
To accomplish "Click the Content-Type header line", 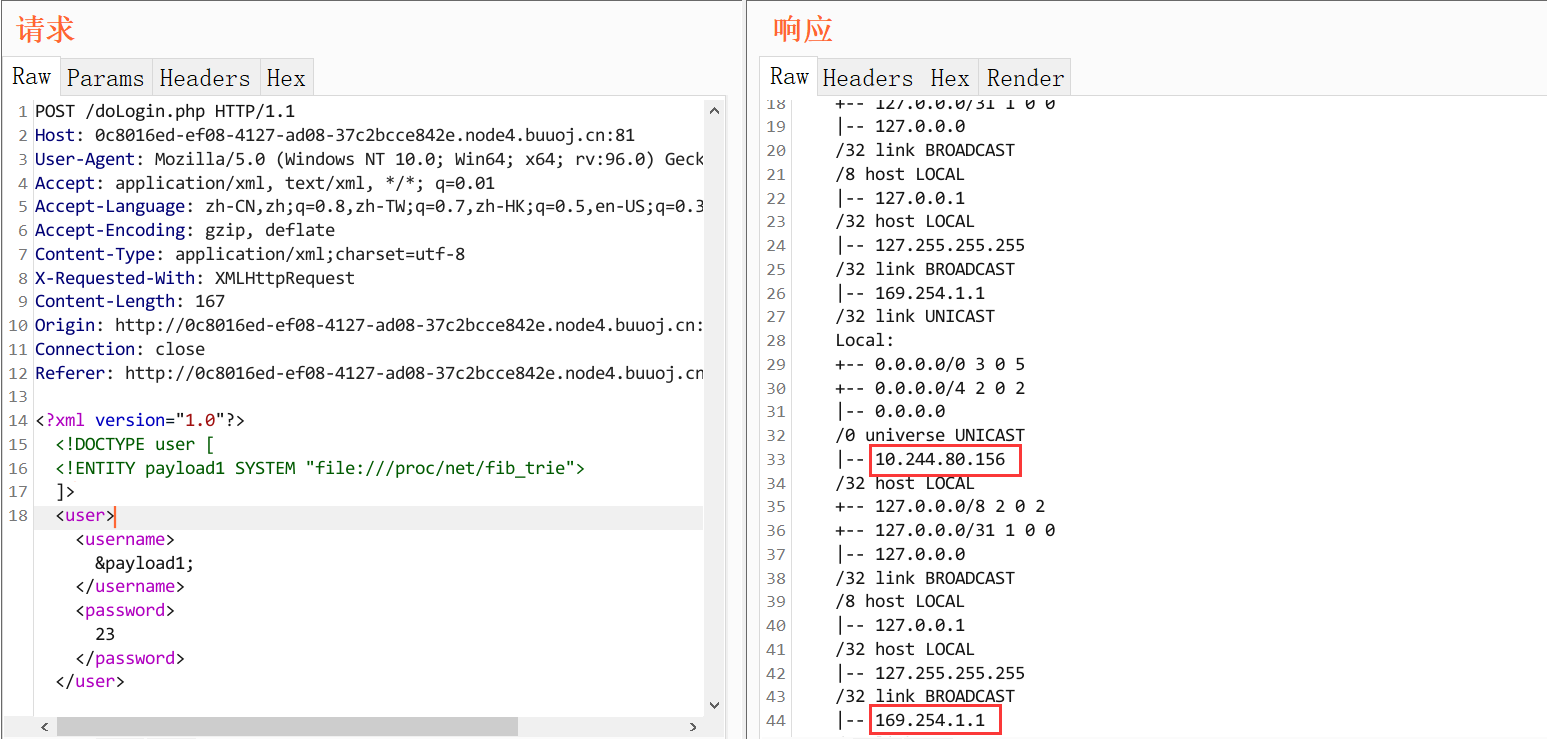I will pyautogui.click(x=250, y=254).
